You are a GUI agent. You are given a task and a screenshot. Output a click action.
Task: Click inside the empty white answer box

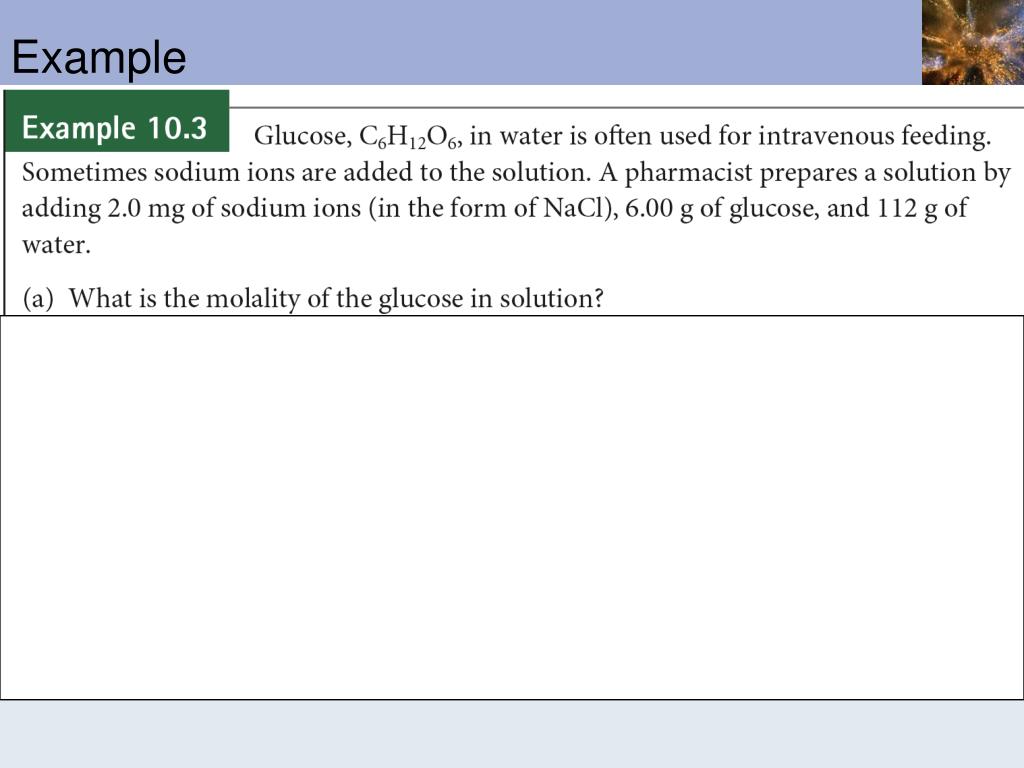pyautogui.click(x=511, y=507)
